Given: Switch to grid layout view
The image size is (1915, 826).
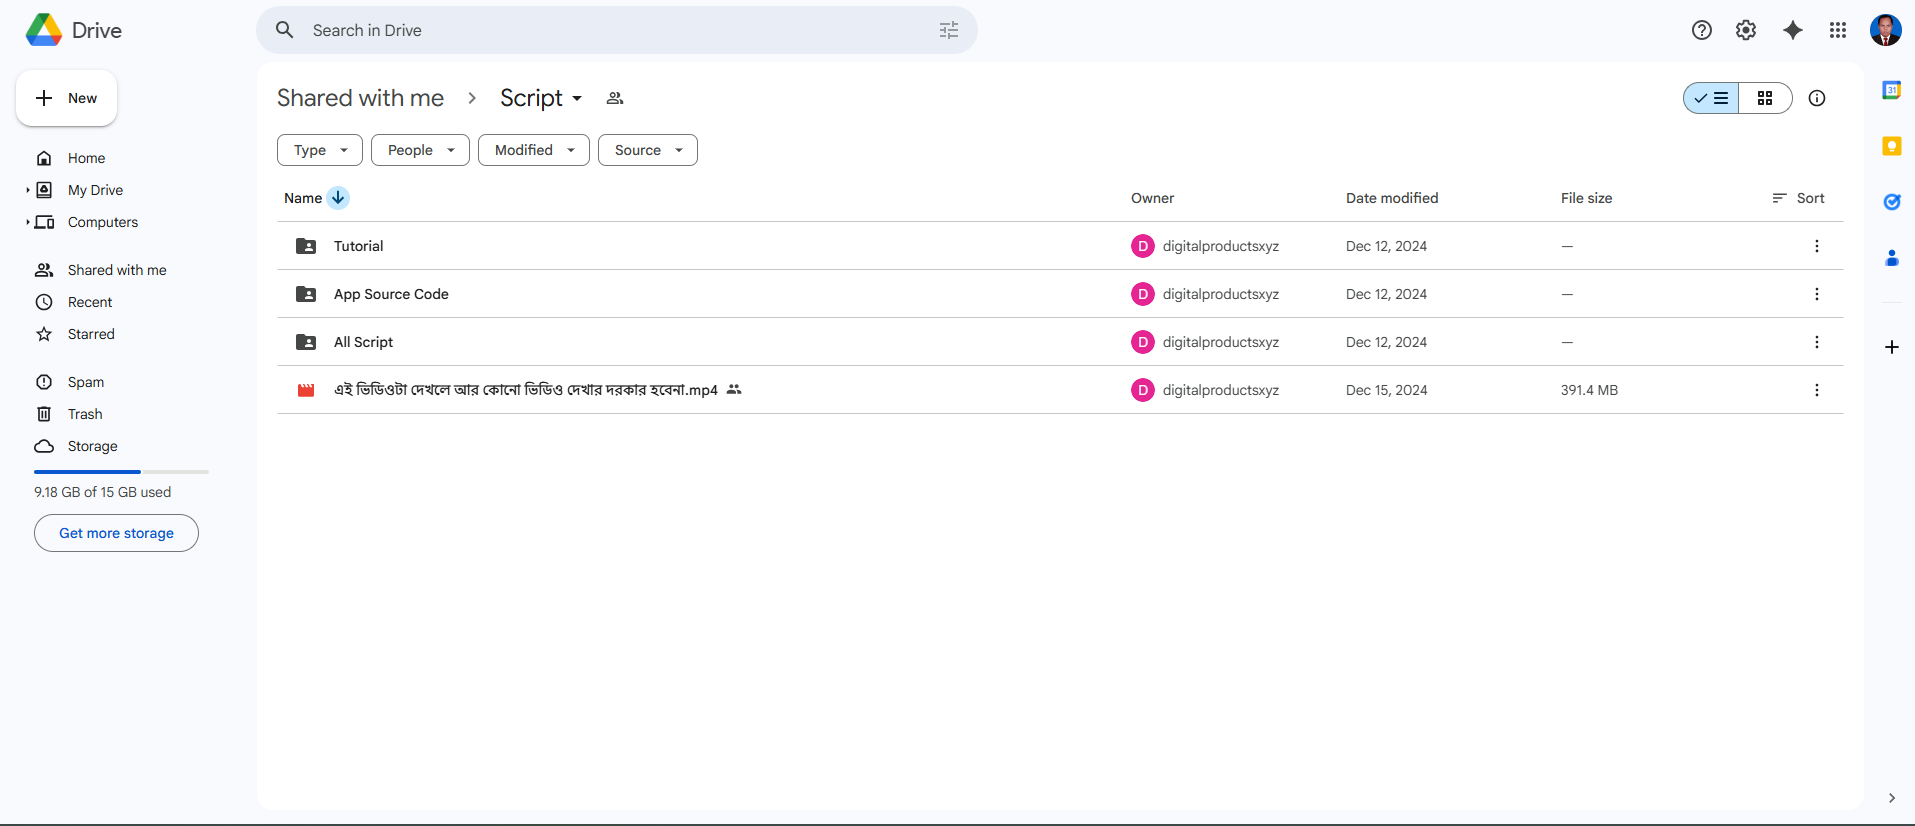Looking at the screenshot, I should (1764, 98).
